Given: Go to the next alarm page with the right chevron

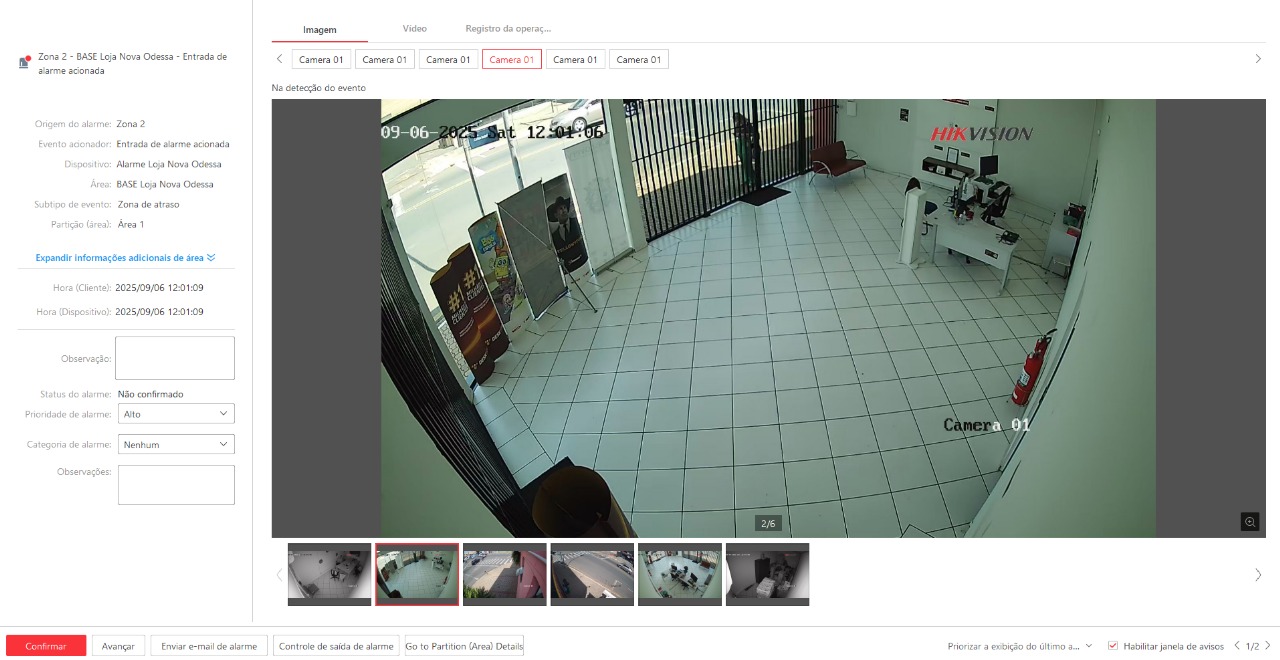Looking at the screenshot, I should point(1268,646).
